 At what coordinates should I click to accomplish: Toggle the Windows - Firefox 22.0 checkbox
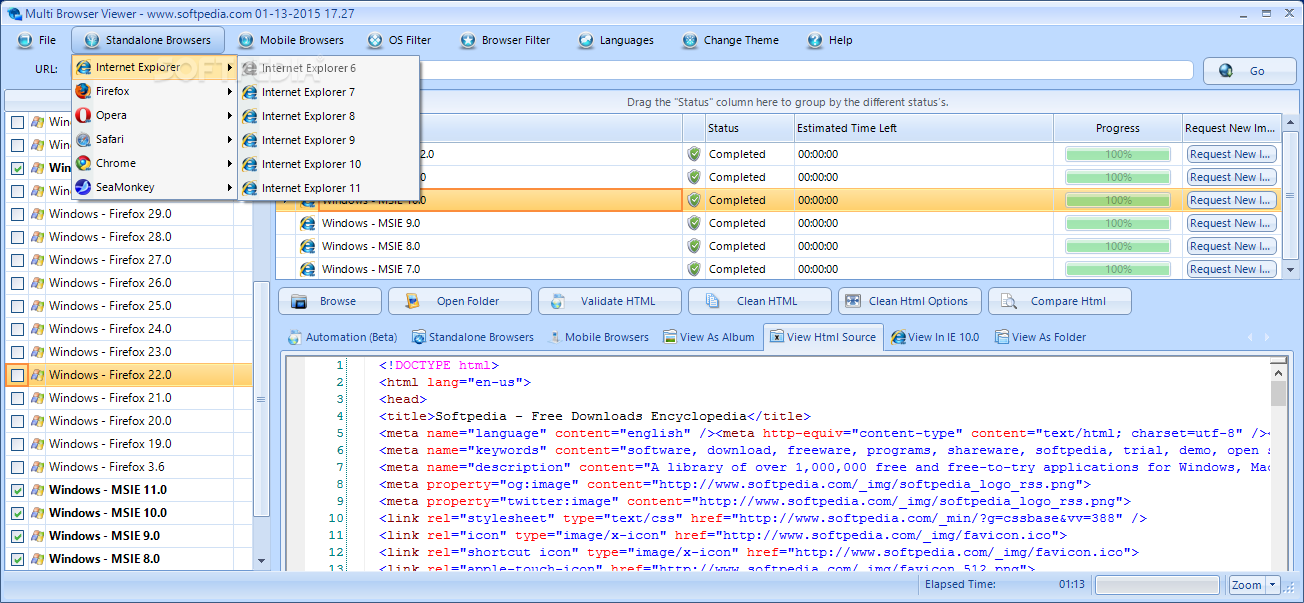click(x=17, y=375)
